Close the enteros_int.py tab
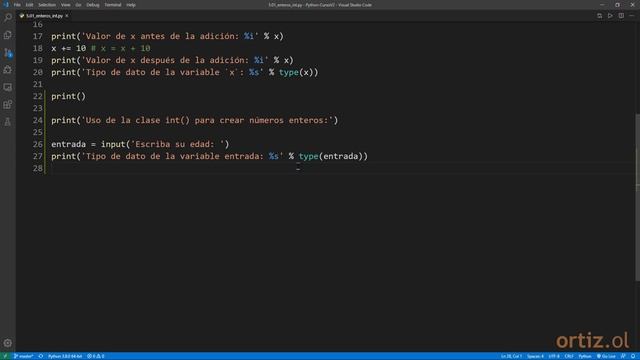 coord(67,16)
